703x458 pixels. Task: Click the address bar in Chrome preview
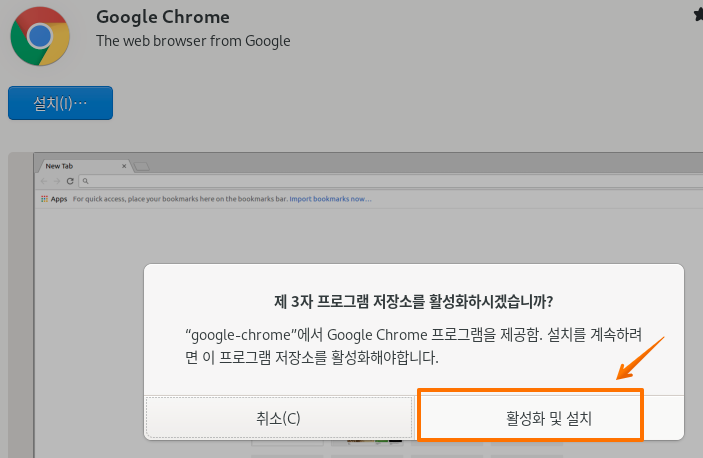click(x=391, y=181)
